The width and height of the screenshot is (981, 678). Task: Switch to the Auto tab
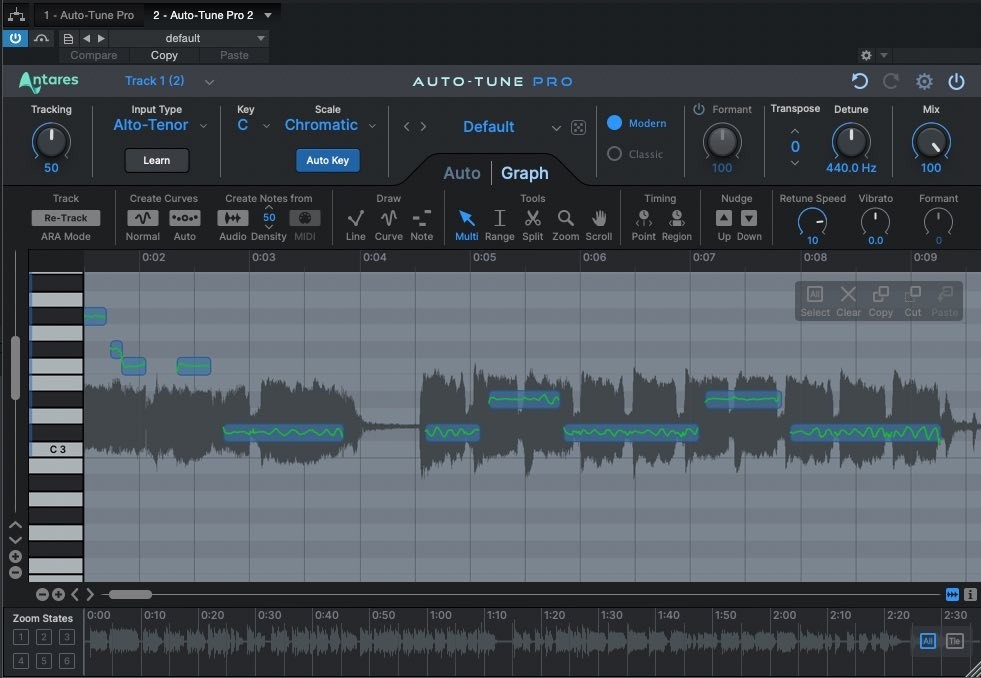[462, 173]
